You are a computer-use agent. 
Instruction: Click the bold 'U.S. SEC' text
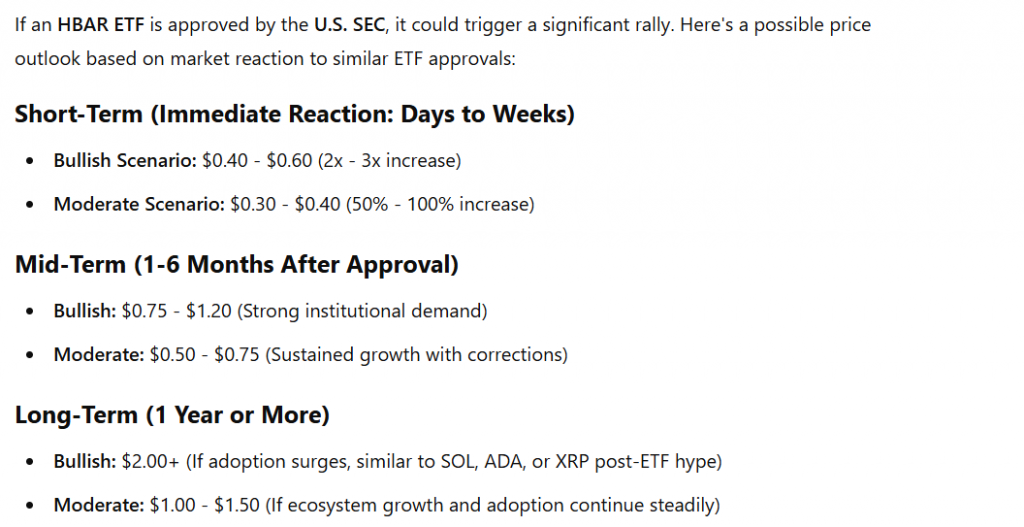(349, 25)
